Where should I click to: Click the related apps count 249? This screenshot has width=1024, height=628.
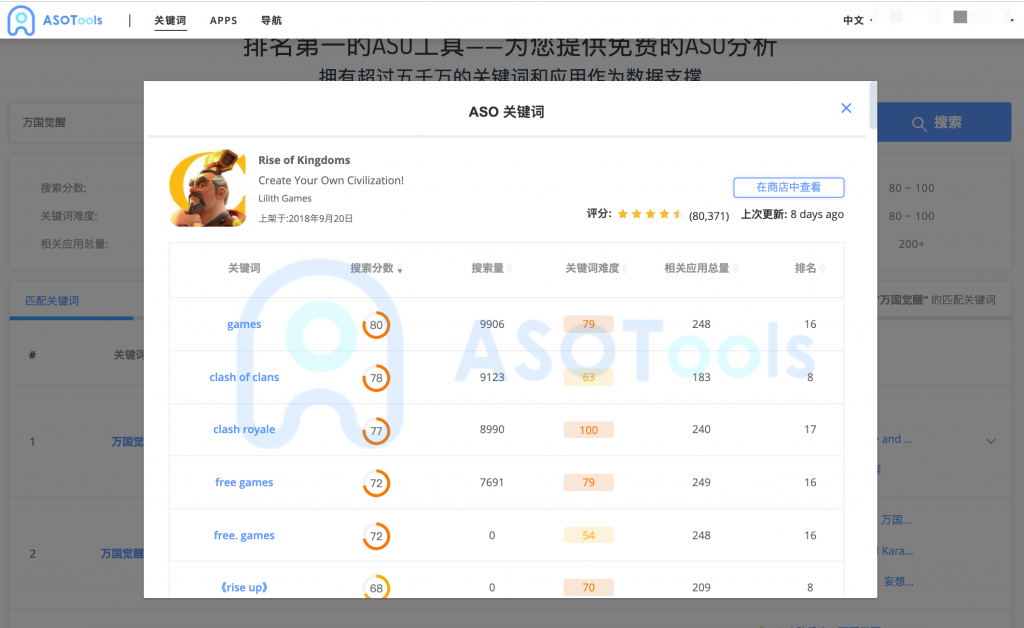pos(701,482)
